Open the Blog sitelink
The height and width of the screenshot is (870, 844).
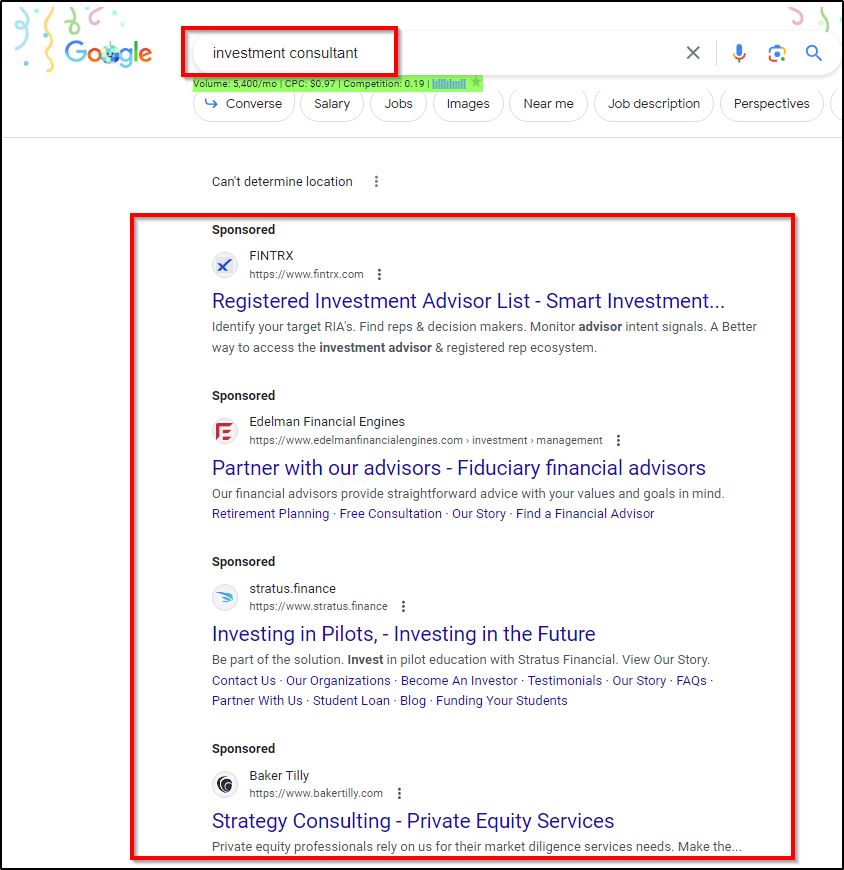[x=413, y=701]
